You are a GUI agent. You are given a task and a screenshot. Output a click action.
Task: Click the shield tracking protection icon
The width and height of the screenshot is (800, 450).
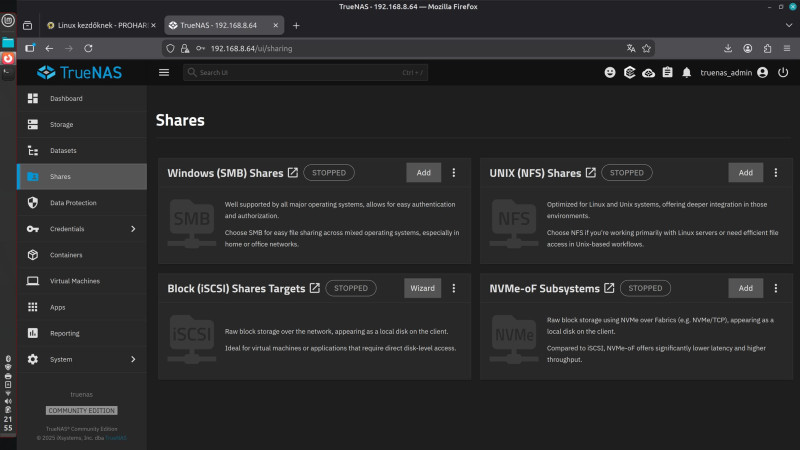point(170,48)
